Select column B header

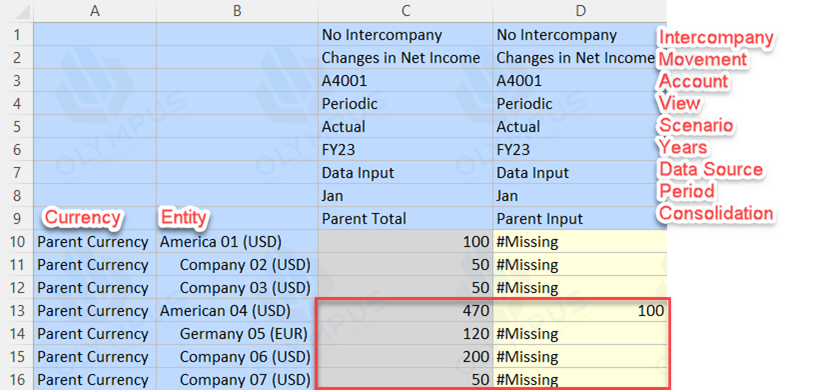(237, 11)
